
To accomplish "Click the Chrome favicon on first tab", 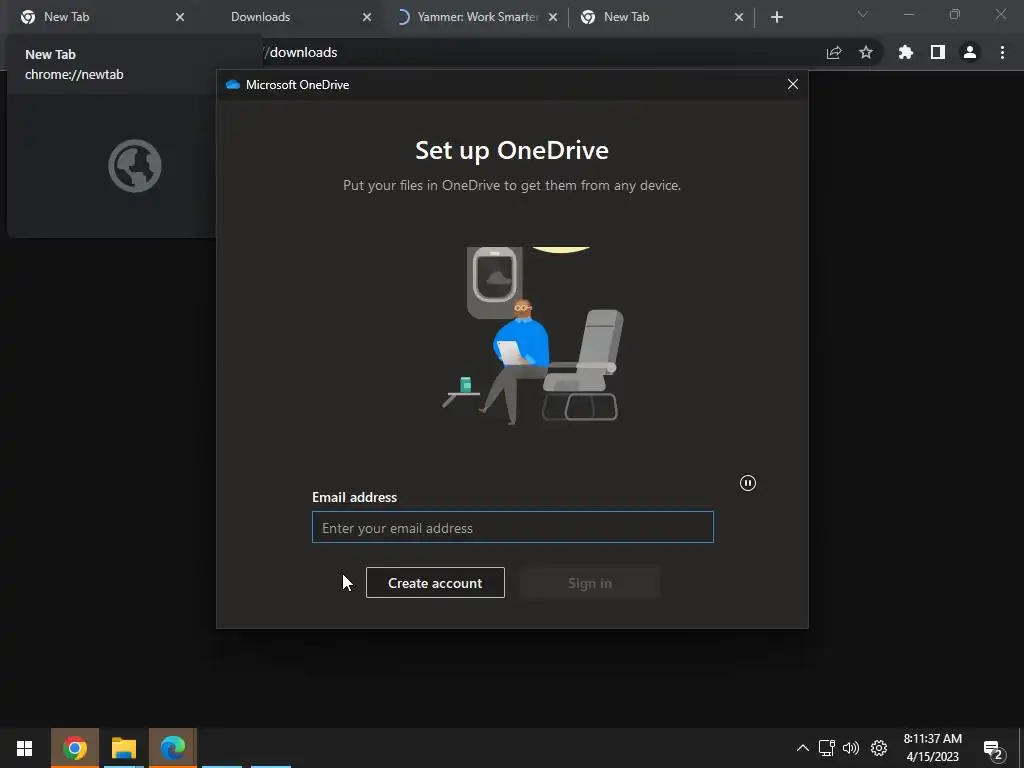I will tap(28, 17).
